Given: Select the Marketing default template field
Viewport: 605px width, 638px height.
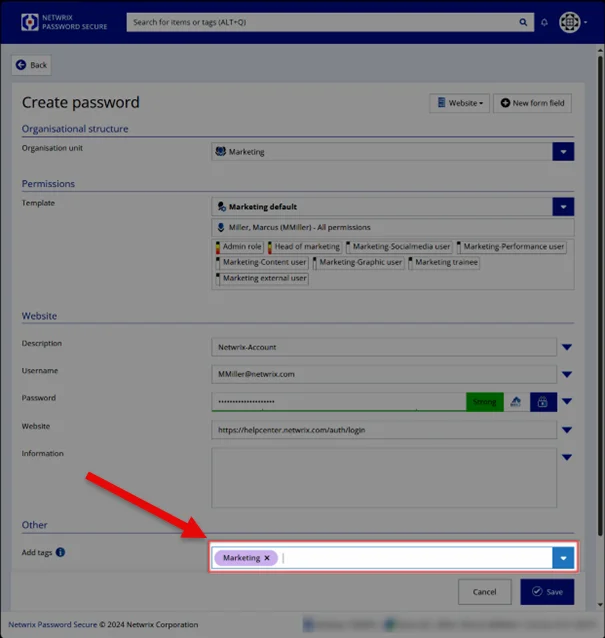Looking at the screenshot, I should (x=382, y=207).
